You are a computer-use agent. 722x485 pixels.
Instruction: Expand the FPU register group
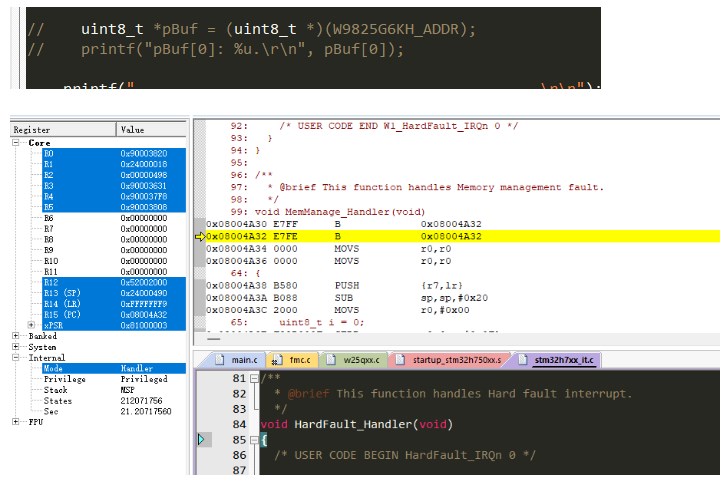coord(16,422)
